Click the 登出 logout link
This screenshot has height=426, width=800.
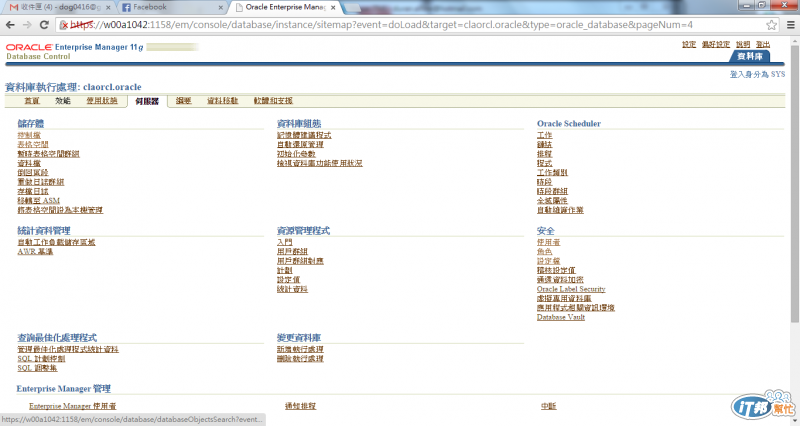tap(763, 44)
